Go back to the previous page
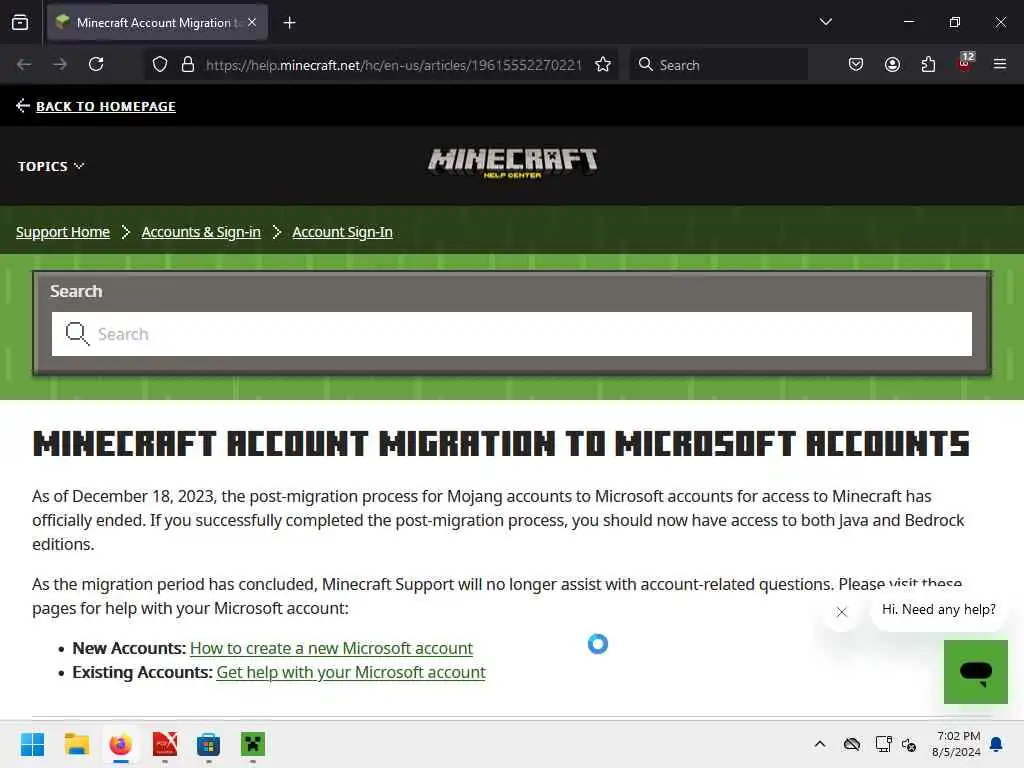The width and height of the screenshot is (1024, 768). (x=24, y=64)
